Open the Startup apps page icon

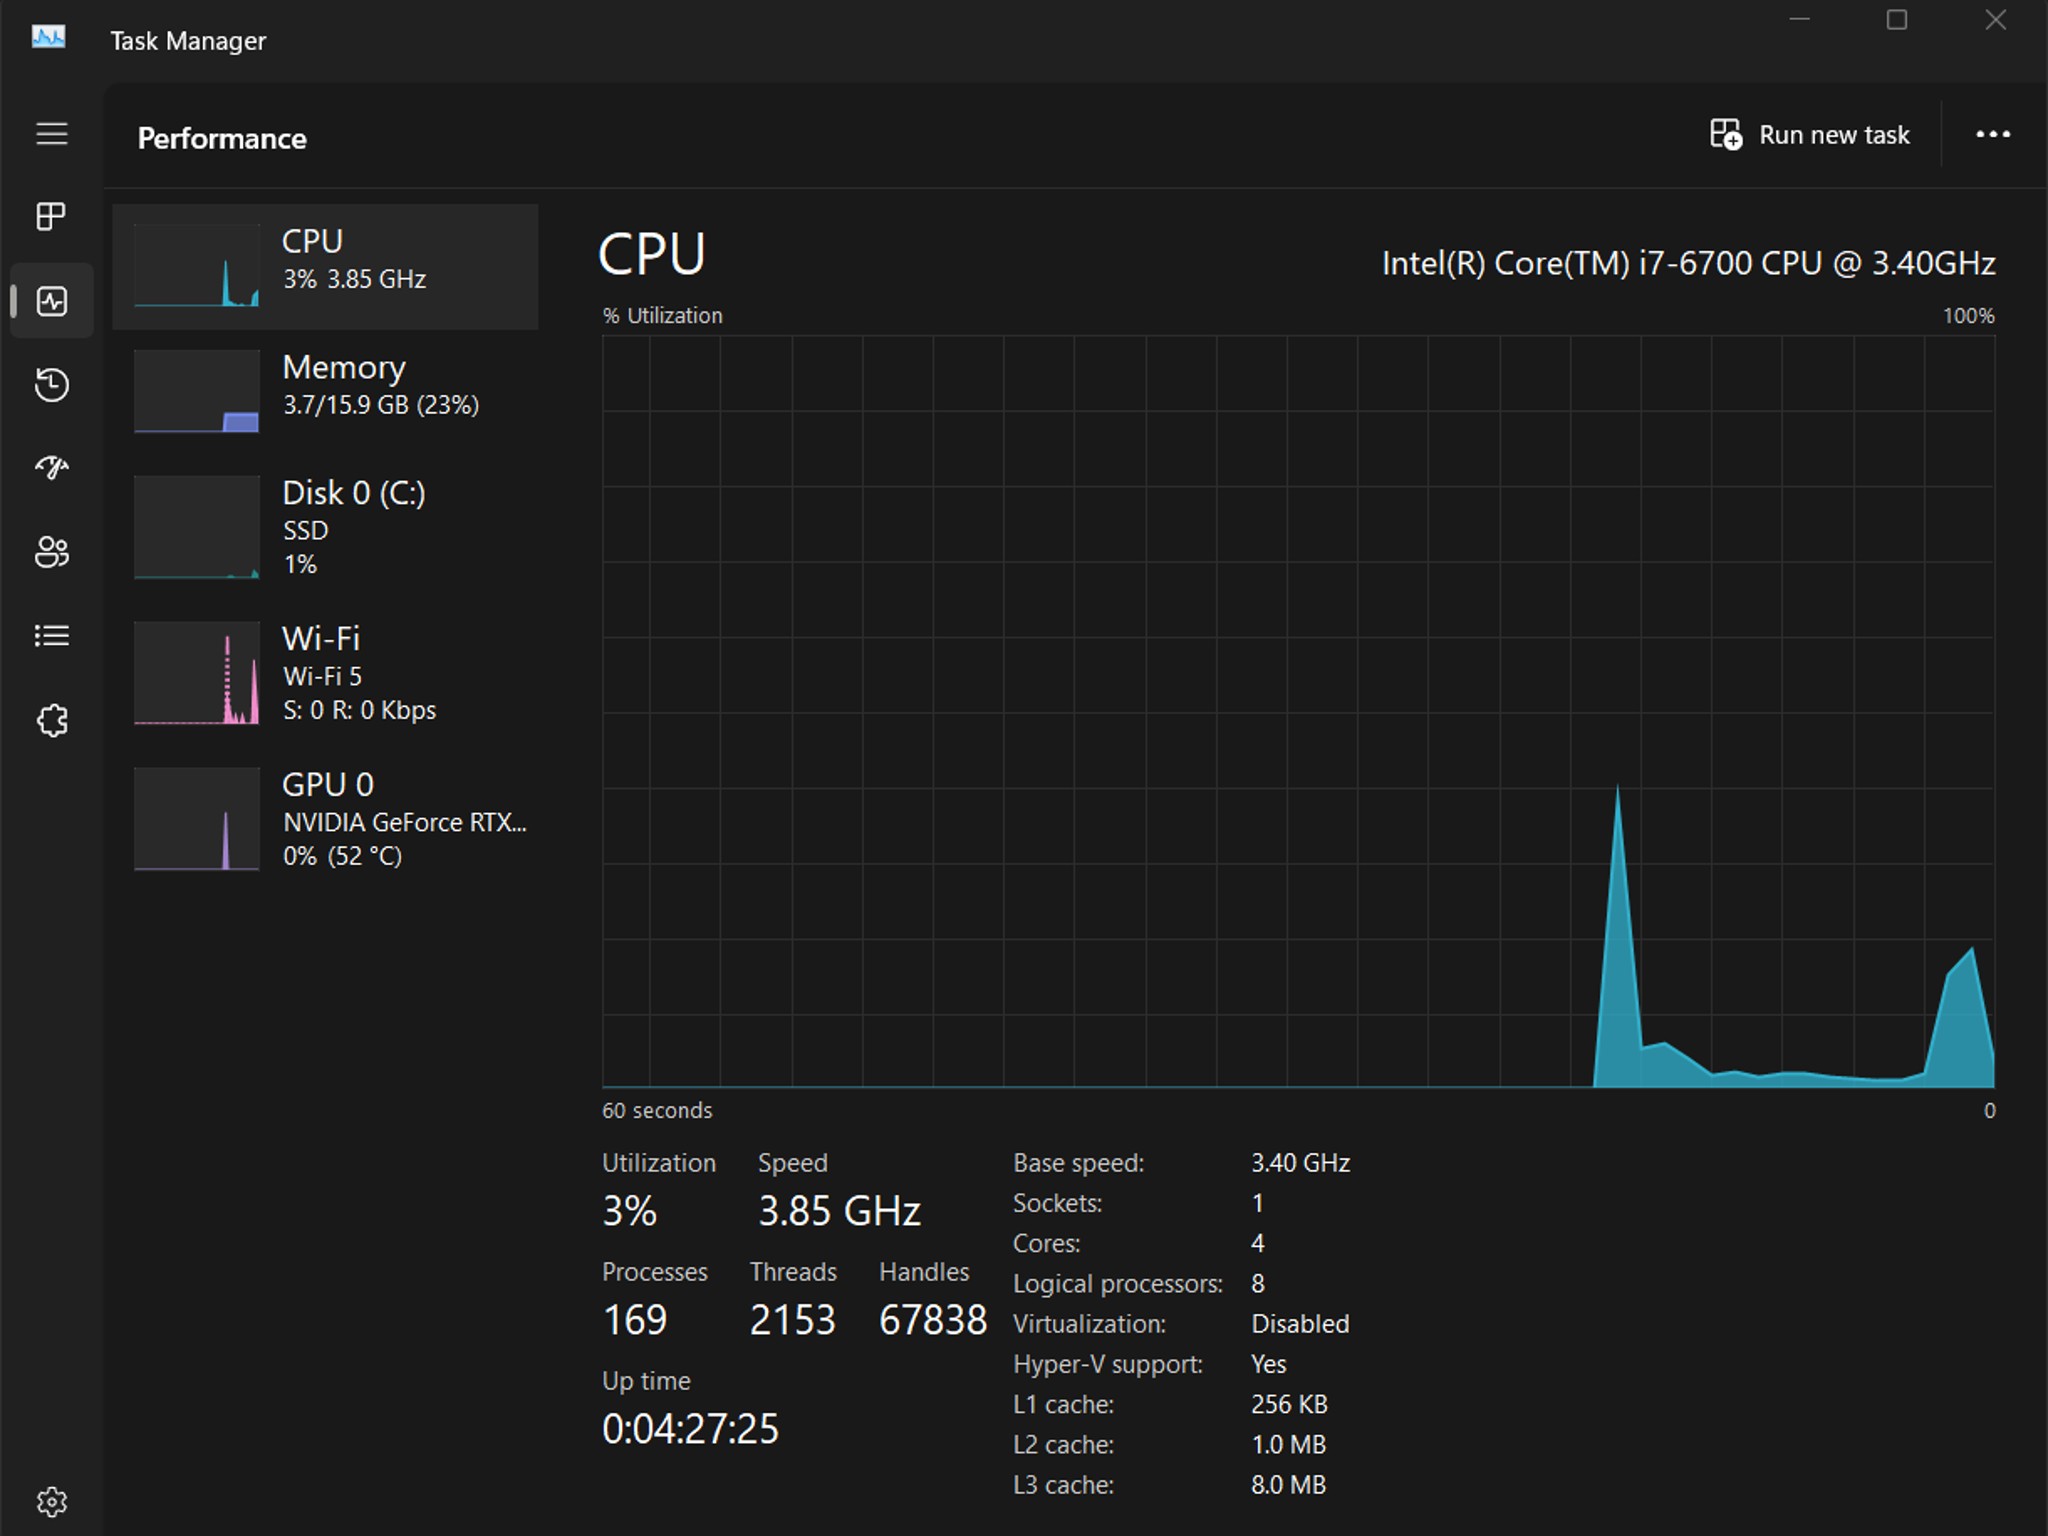point(51,468)
